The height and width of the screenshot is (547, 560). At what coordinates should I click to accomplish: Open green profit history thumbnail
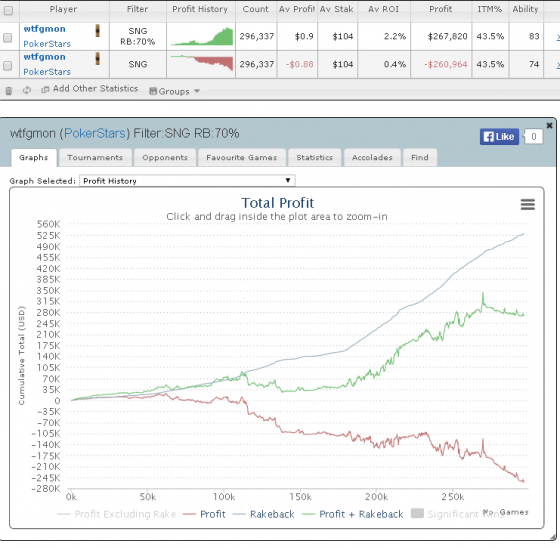(x=202, y=36)
